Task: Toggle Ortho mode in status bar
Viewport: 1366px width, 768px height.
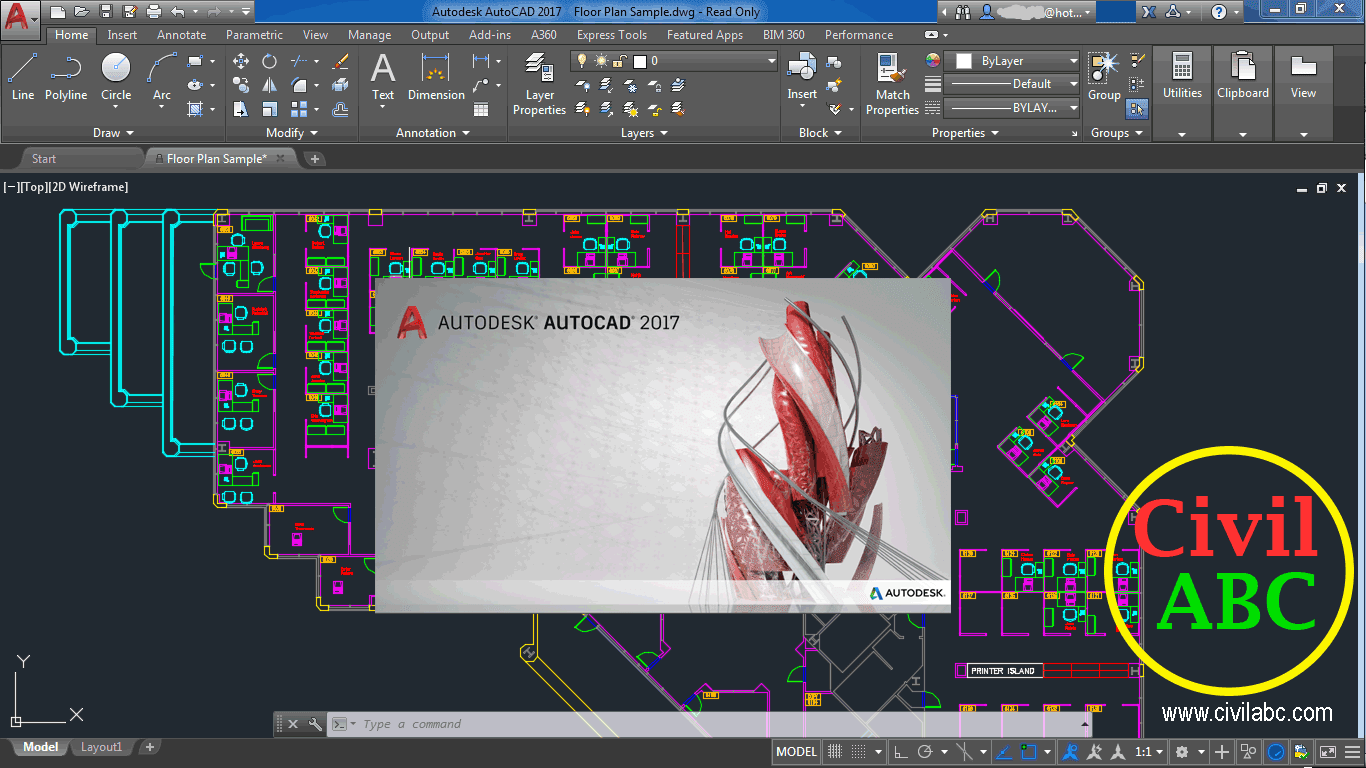Action: click(x=901, y=752)
